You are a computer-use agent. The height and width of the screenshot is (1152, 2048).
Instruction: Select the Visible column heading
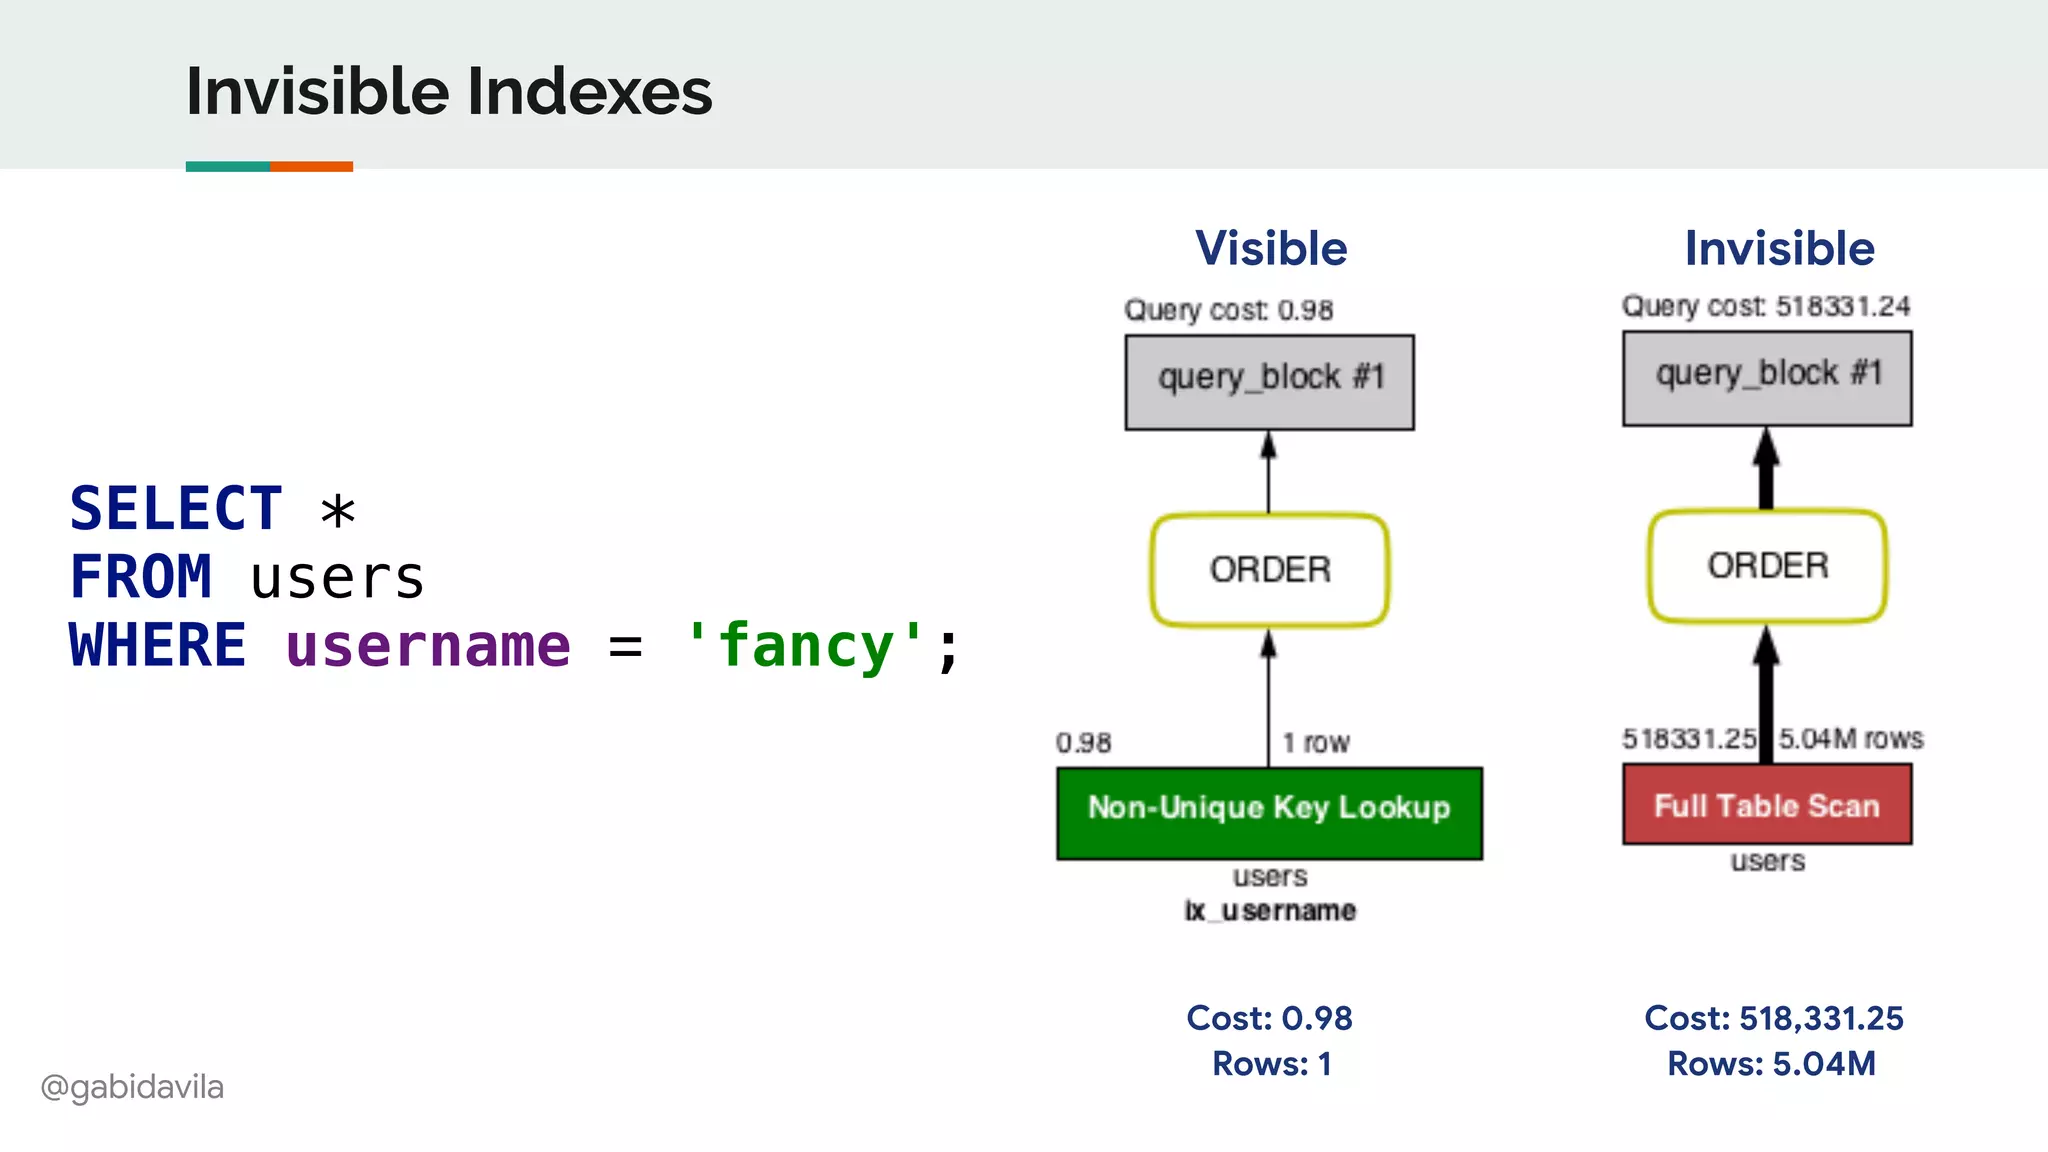pos(1271,248)
